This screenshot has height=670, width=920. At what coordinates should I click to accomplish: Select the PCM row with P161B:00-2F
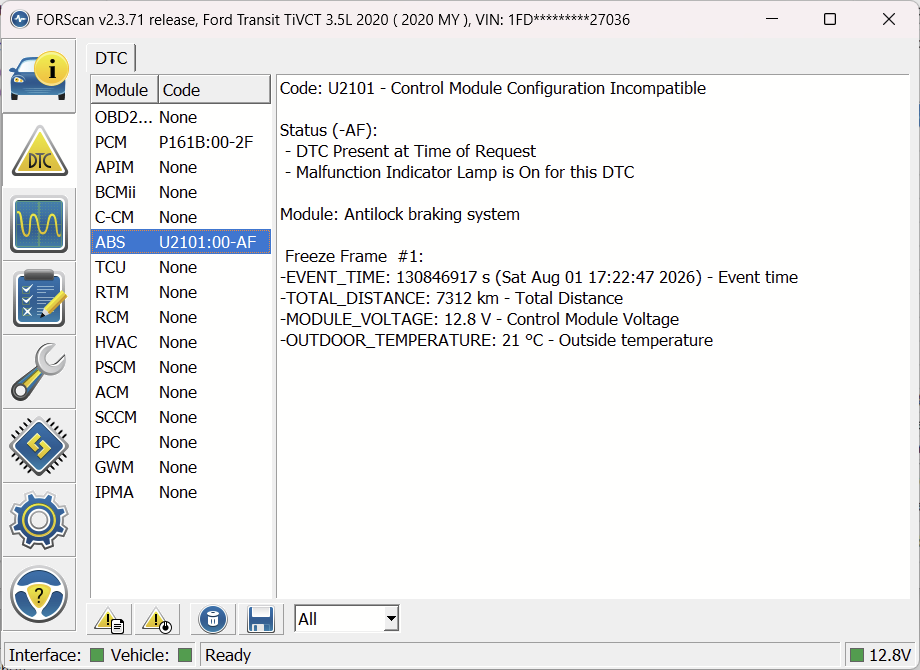click(x=181, y=143)
